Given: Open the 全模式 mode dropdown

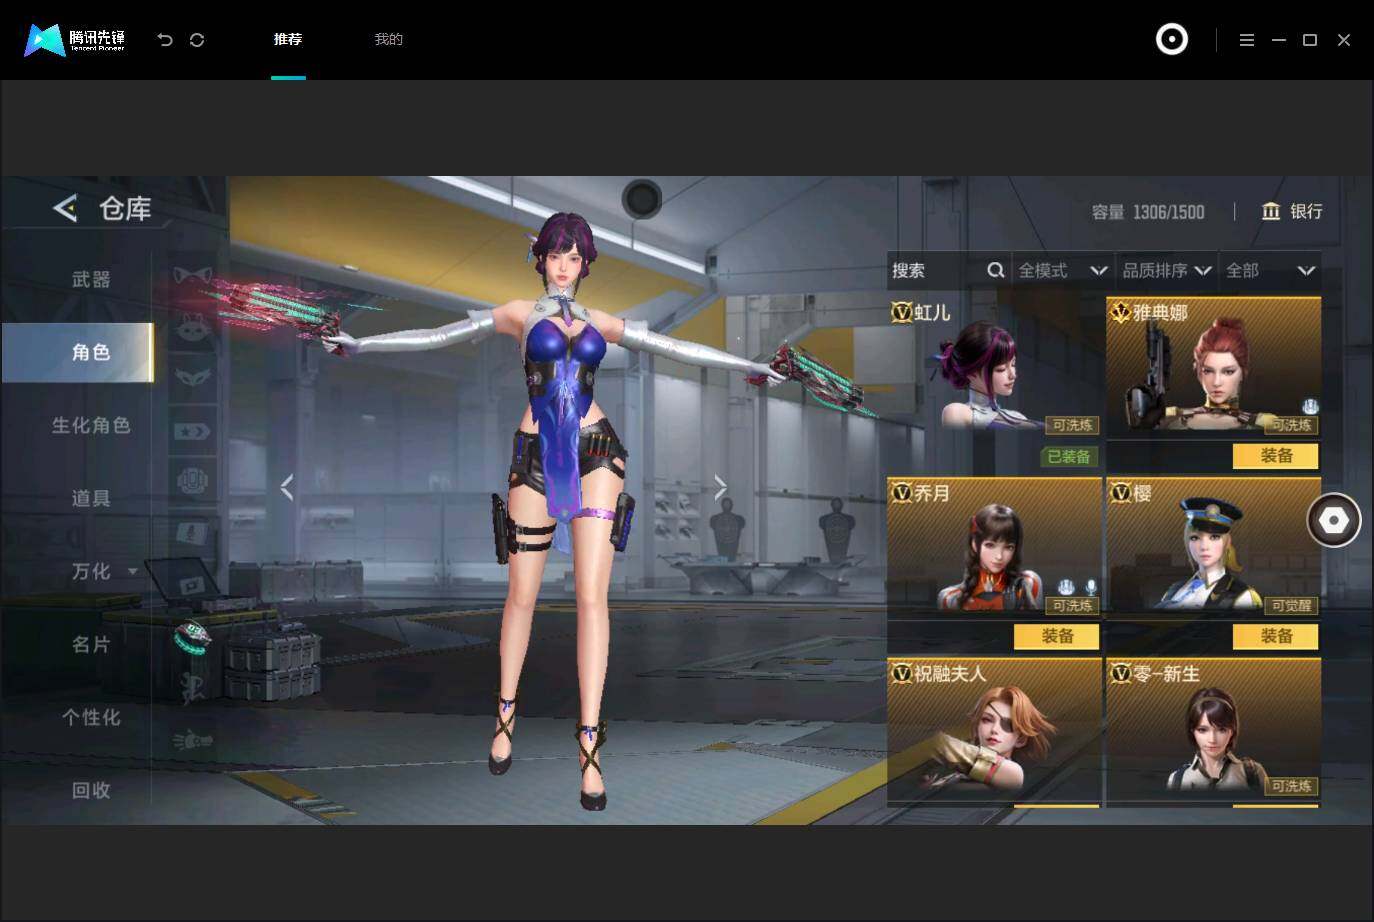Looking at the screenshot, I should point(1063,270).
